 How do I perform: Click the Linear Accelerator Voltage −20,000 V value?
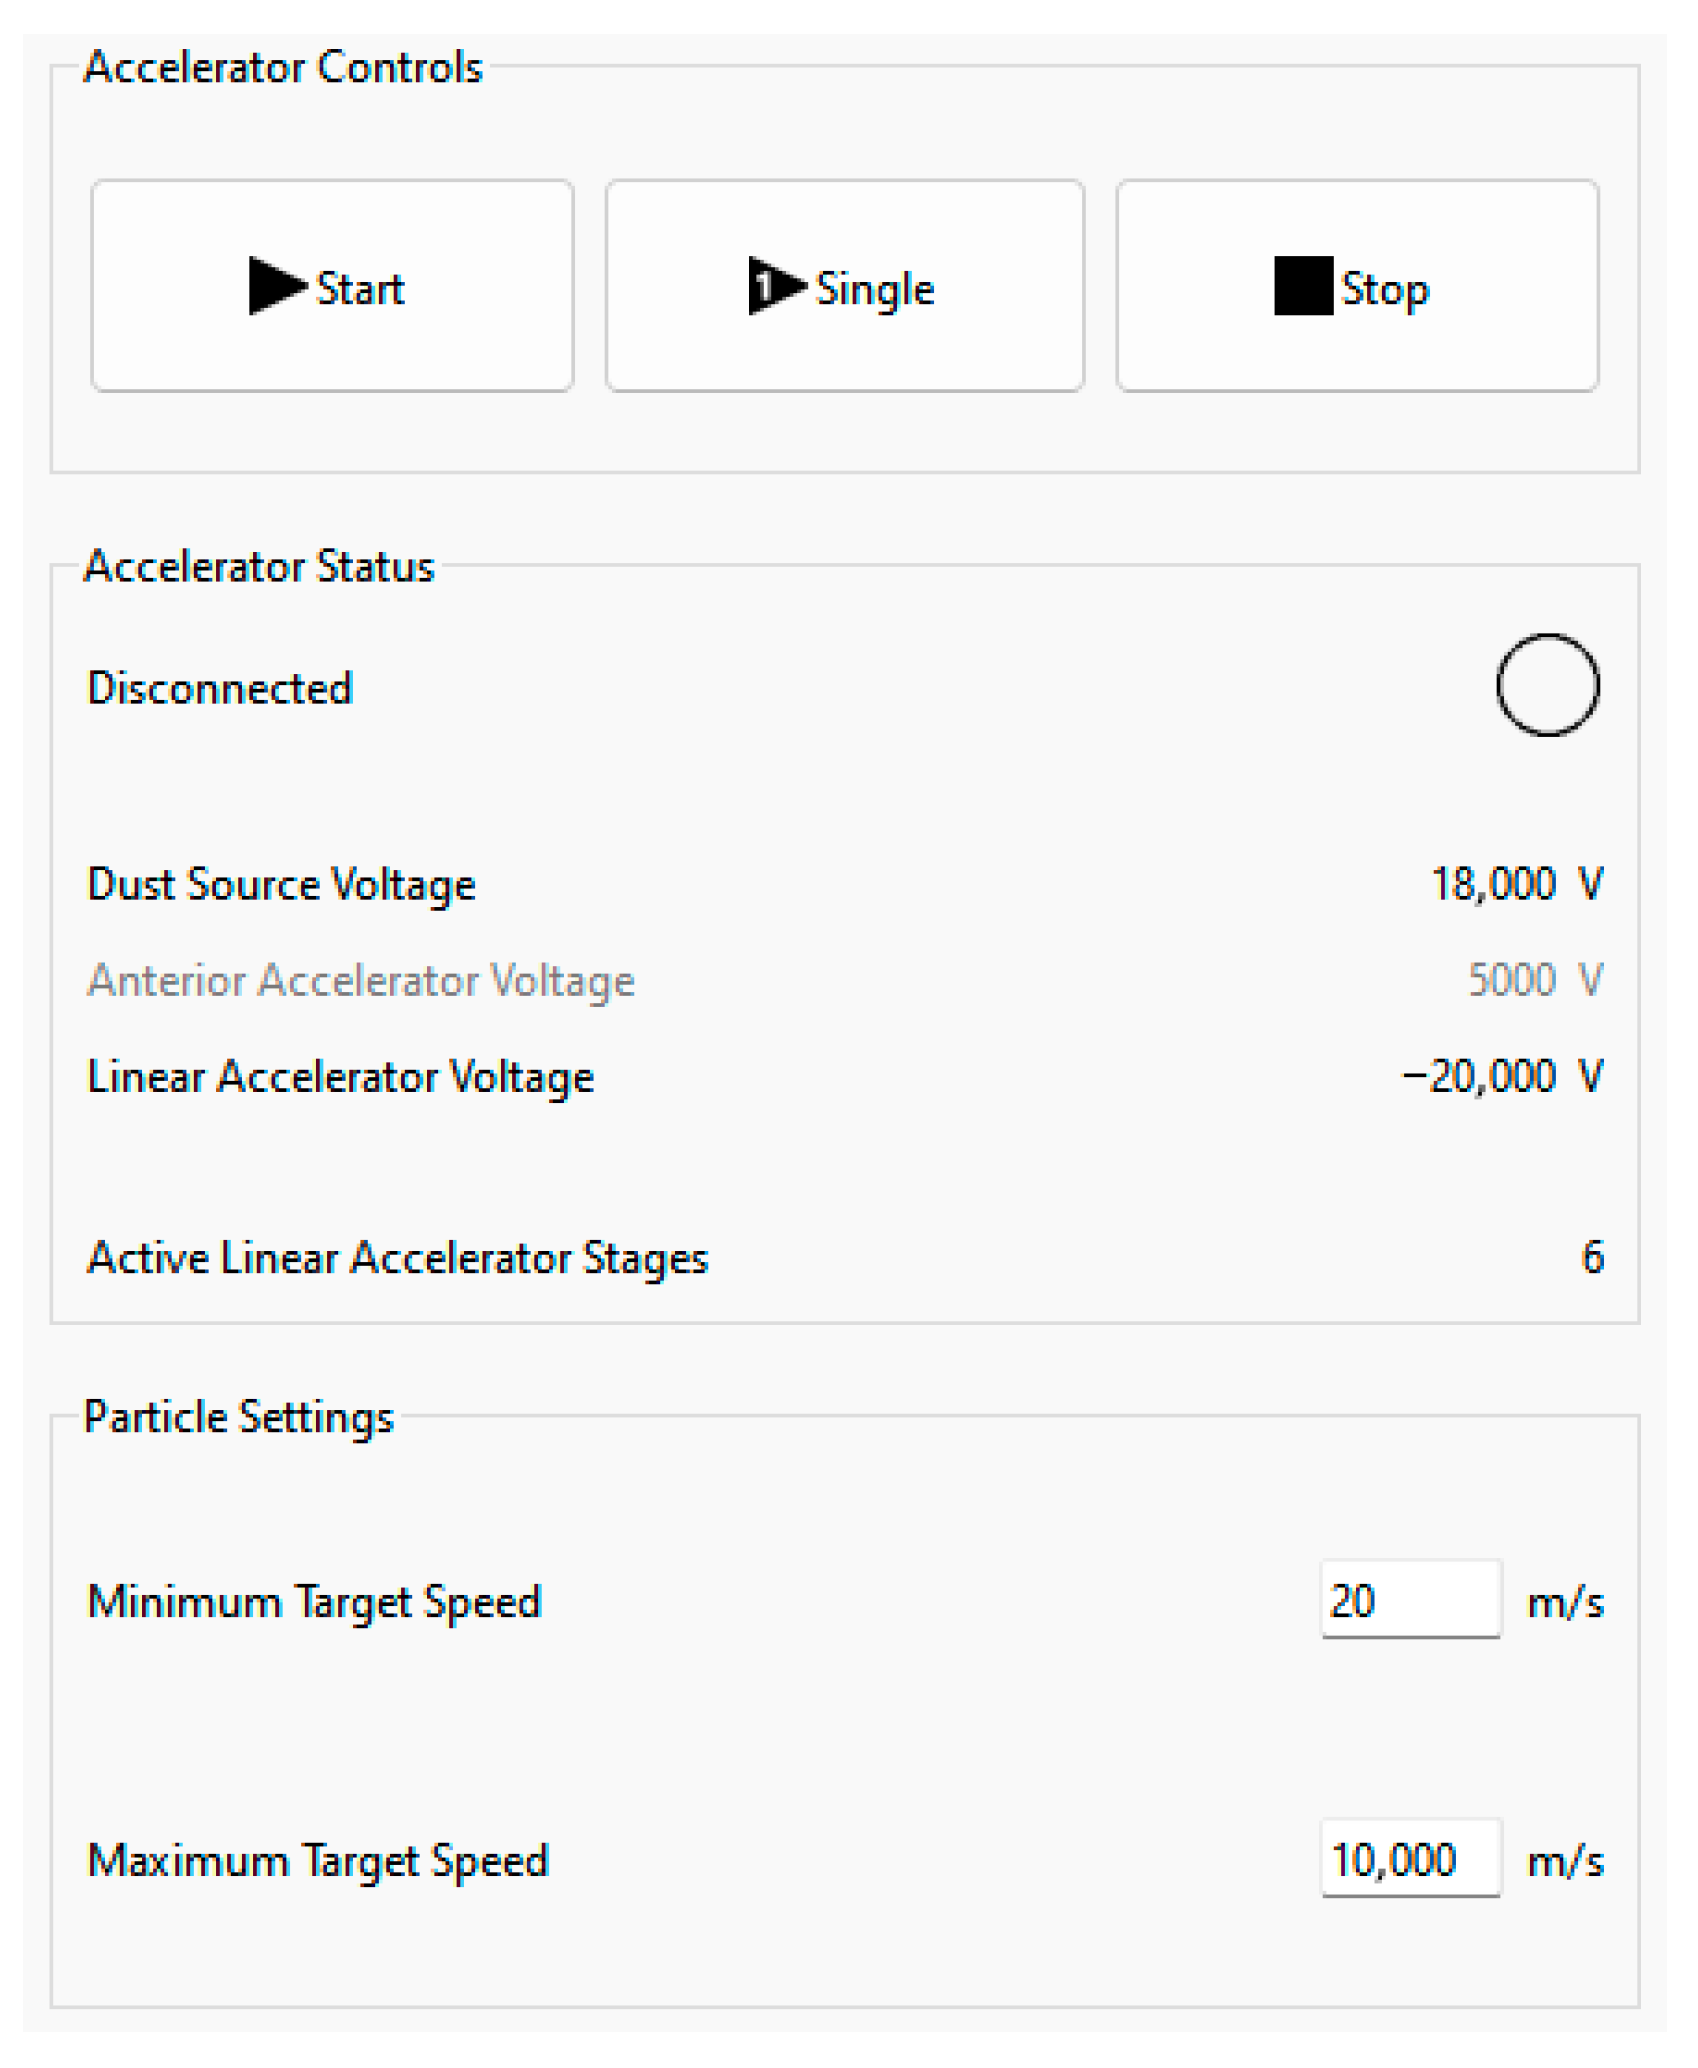pyautogui.click(x=1502, y=1077)
